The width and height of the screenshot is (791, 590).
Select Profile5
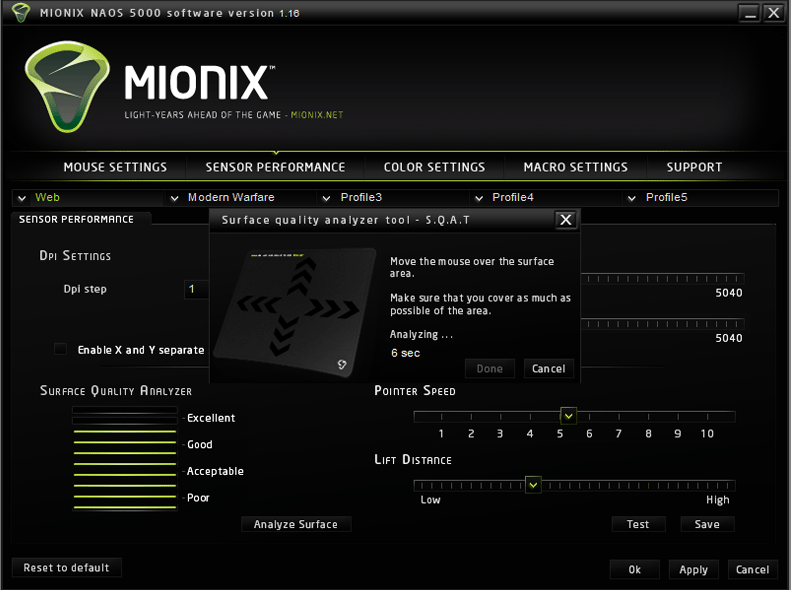click(666, 197)
